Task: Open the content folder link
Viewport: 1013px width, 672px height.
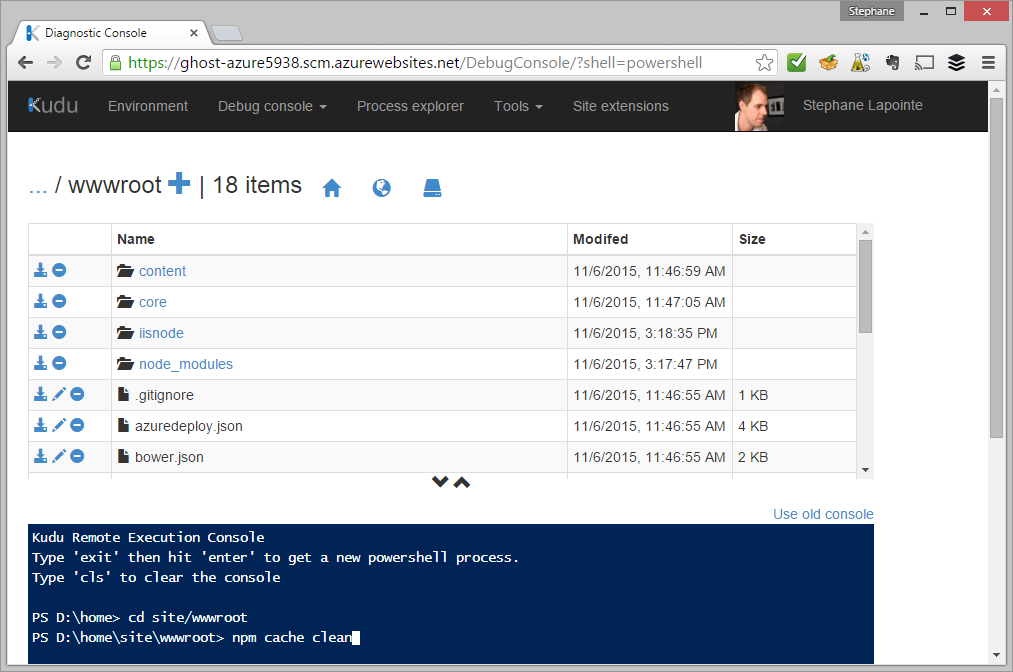Action: pos(162,271)
